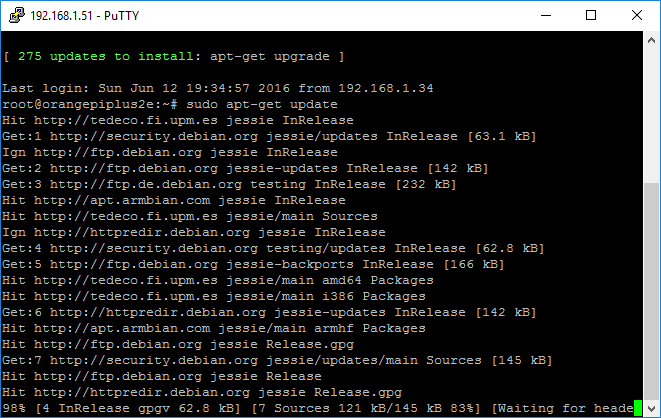The height and width of the screenshot is (418, 661).
Task: Click the '98%' progress status text
Action: pos(16,408)
